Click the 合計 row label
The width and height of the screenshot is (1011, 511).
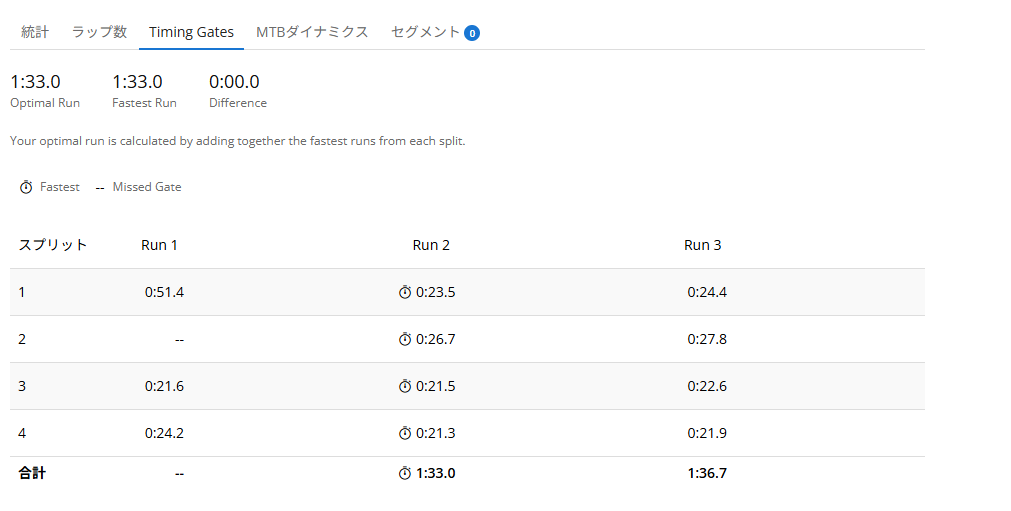coord(32,473)
